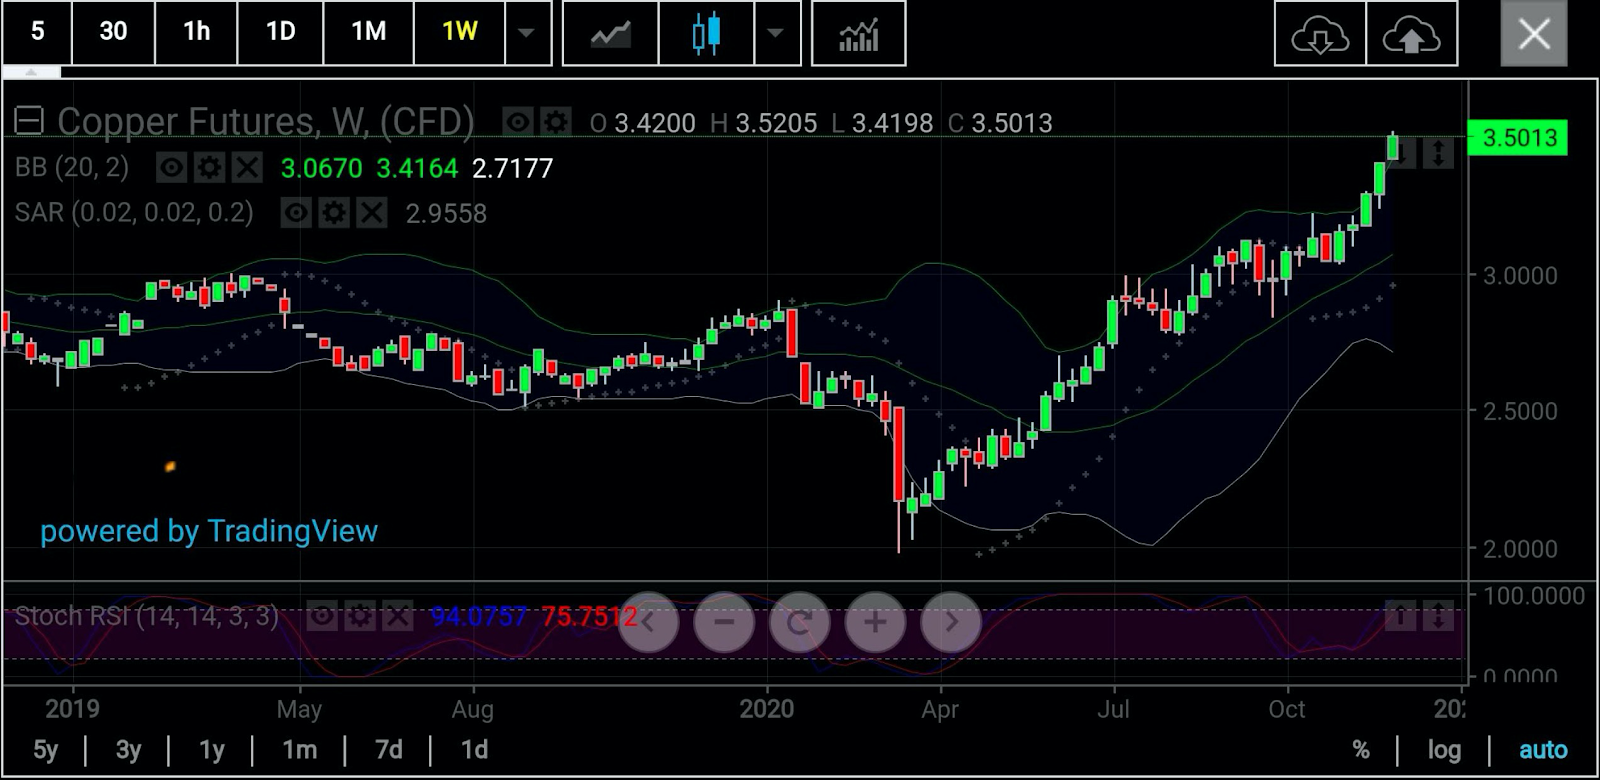This screenshot has width=1600, height=780.
Task: Click the Jul label on time axis
Action: [1113, 709]
